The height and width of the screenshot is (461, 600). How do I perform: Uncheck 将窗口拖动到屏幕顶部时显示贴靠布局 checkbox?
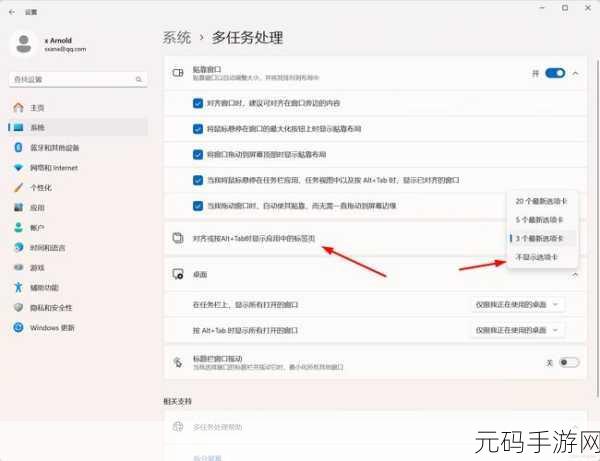coord(198,155)
